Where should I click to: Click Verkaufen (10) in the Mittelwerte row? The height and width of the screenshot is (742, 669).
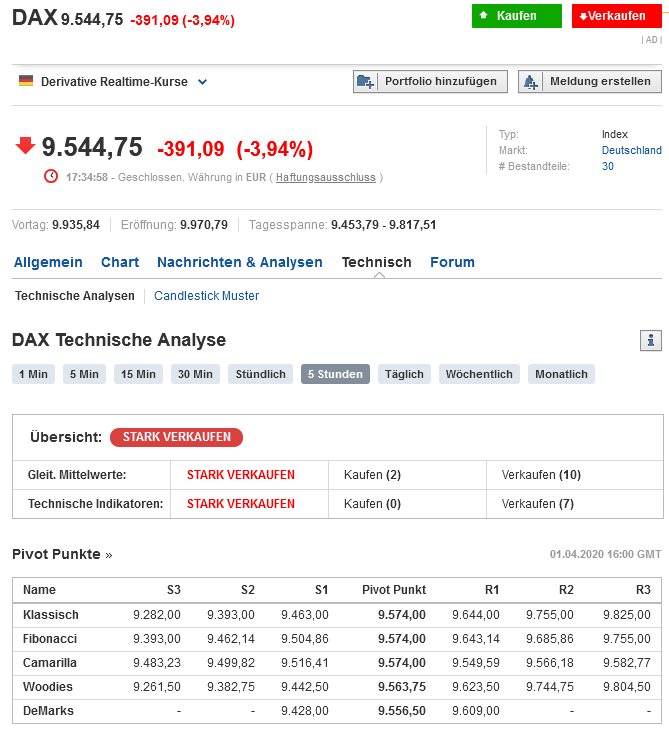[541, 475]
